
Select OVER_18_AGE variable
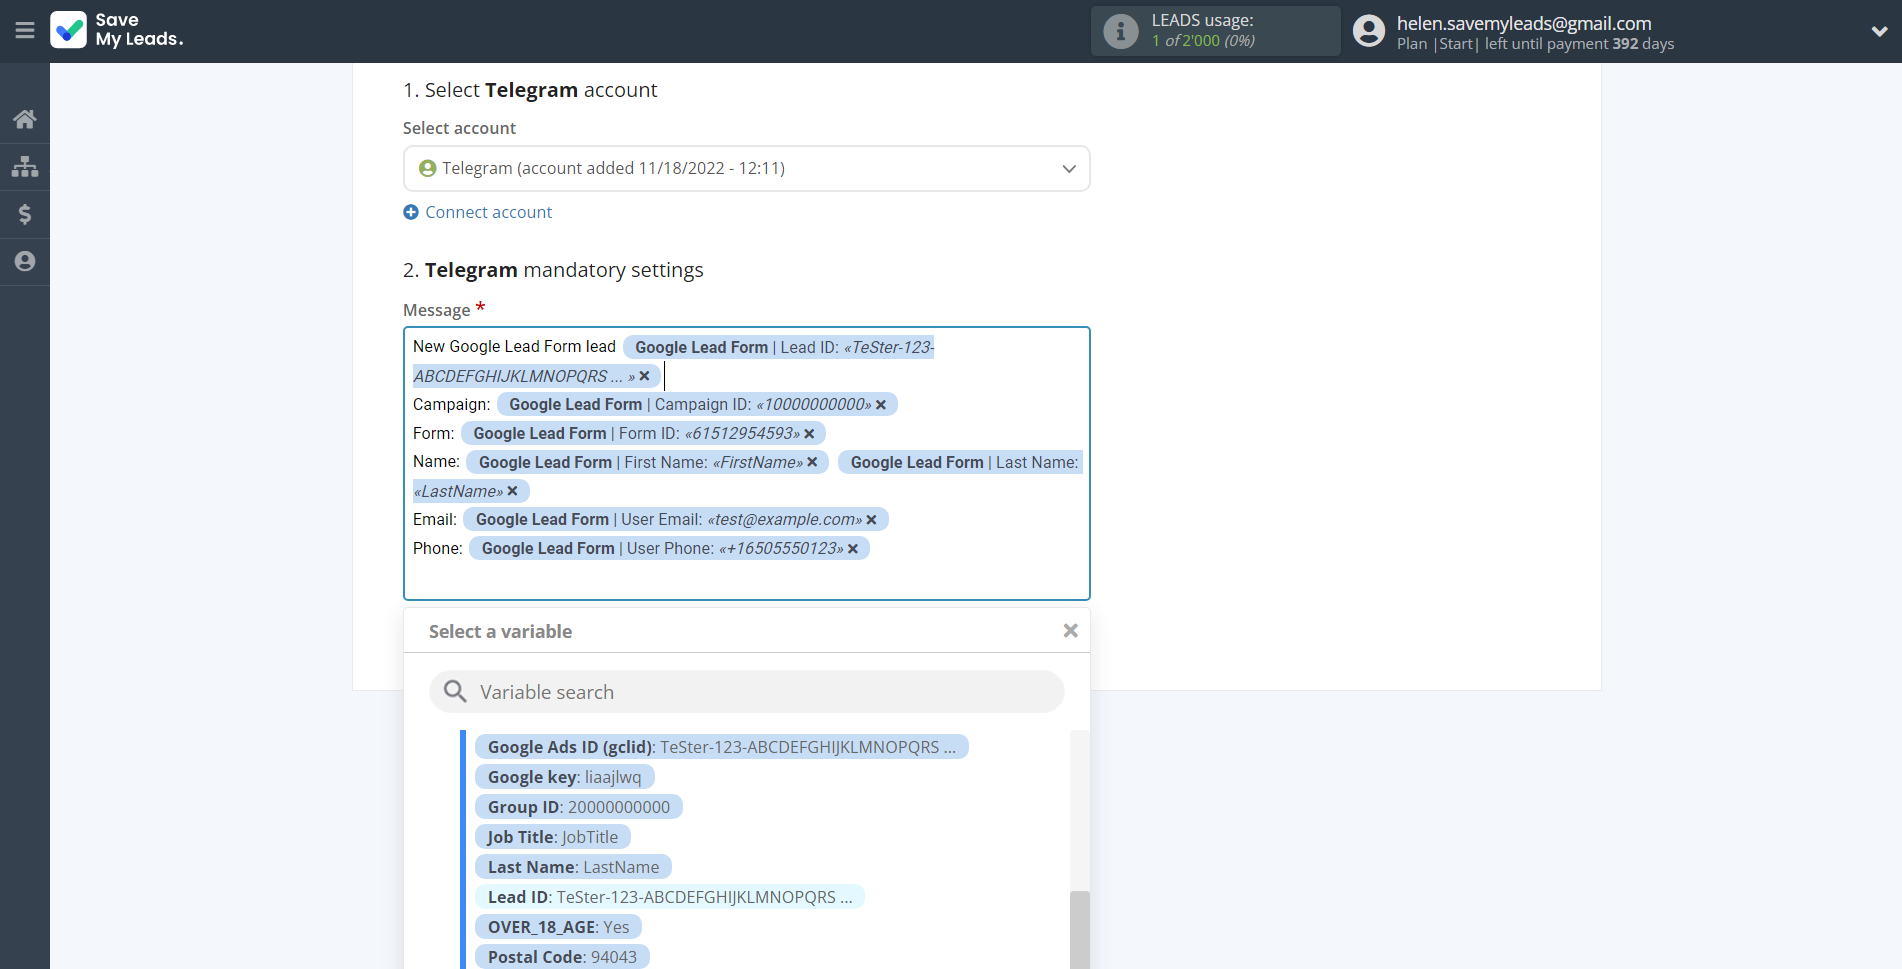558,927
